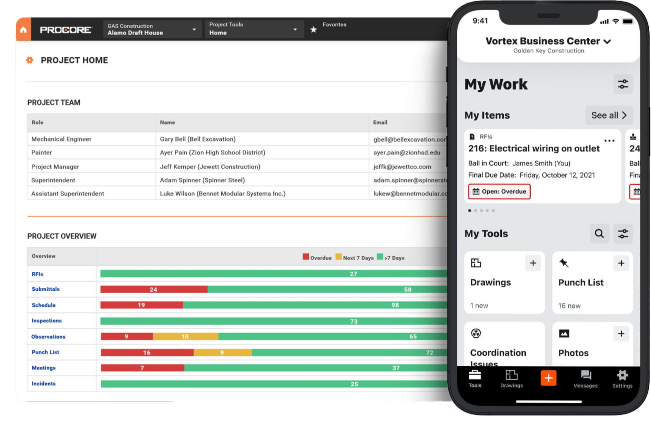Click the red Punch List bar showing 16

147,352
